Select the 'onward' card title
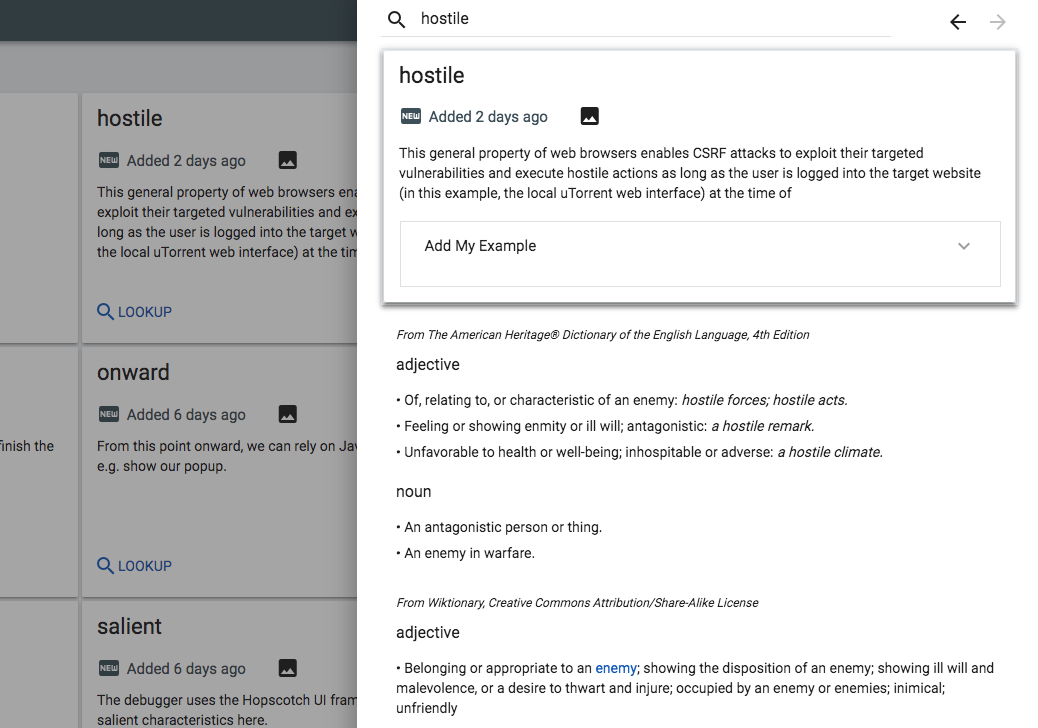The image size is (1038, 728). [x=133, y=373]
